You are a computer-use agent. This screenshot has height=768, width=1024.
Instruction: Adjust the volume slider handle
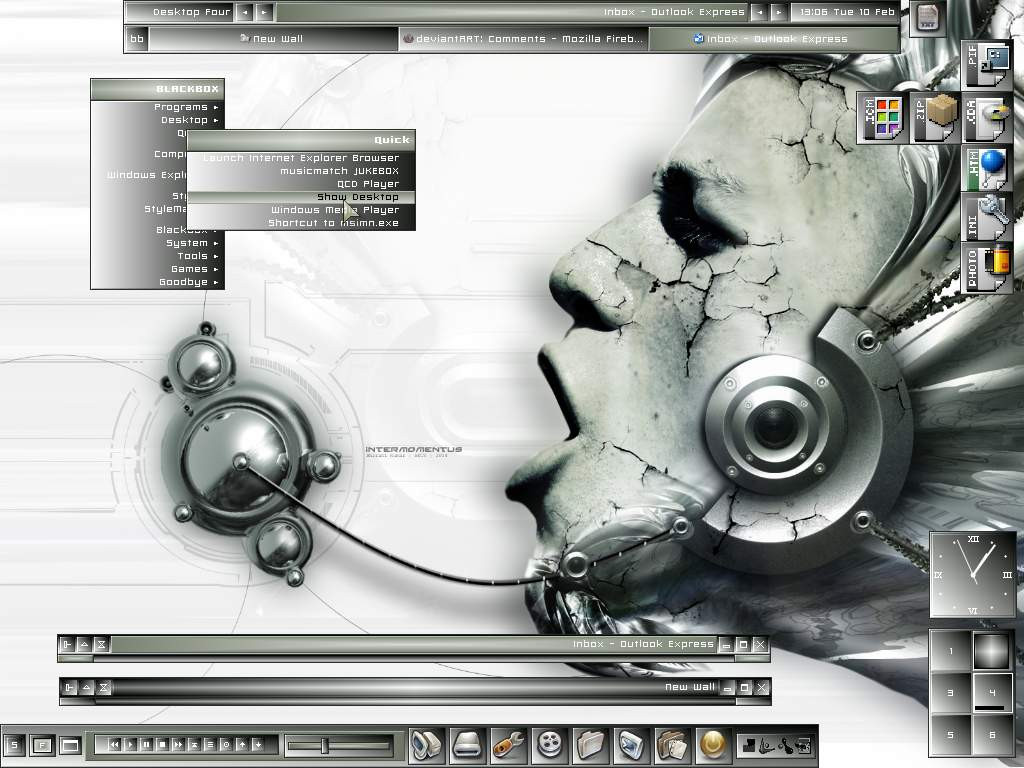(x=325, y=745)
